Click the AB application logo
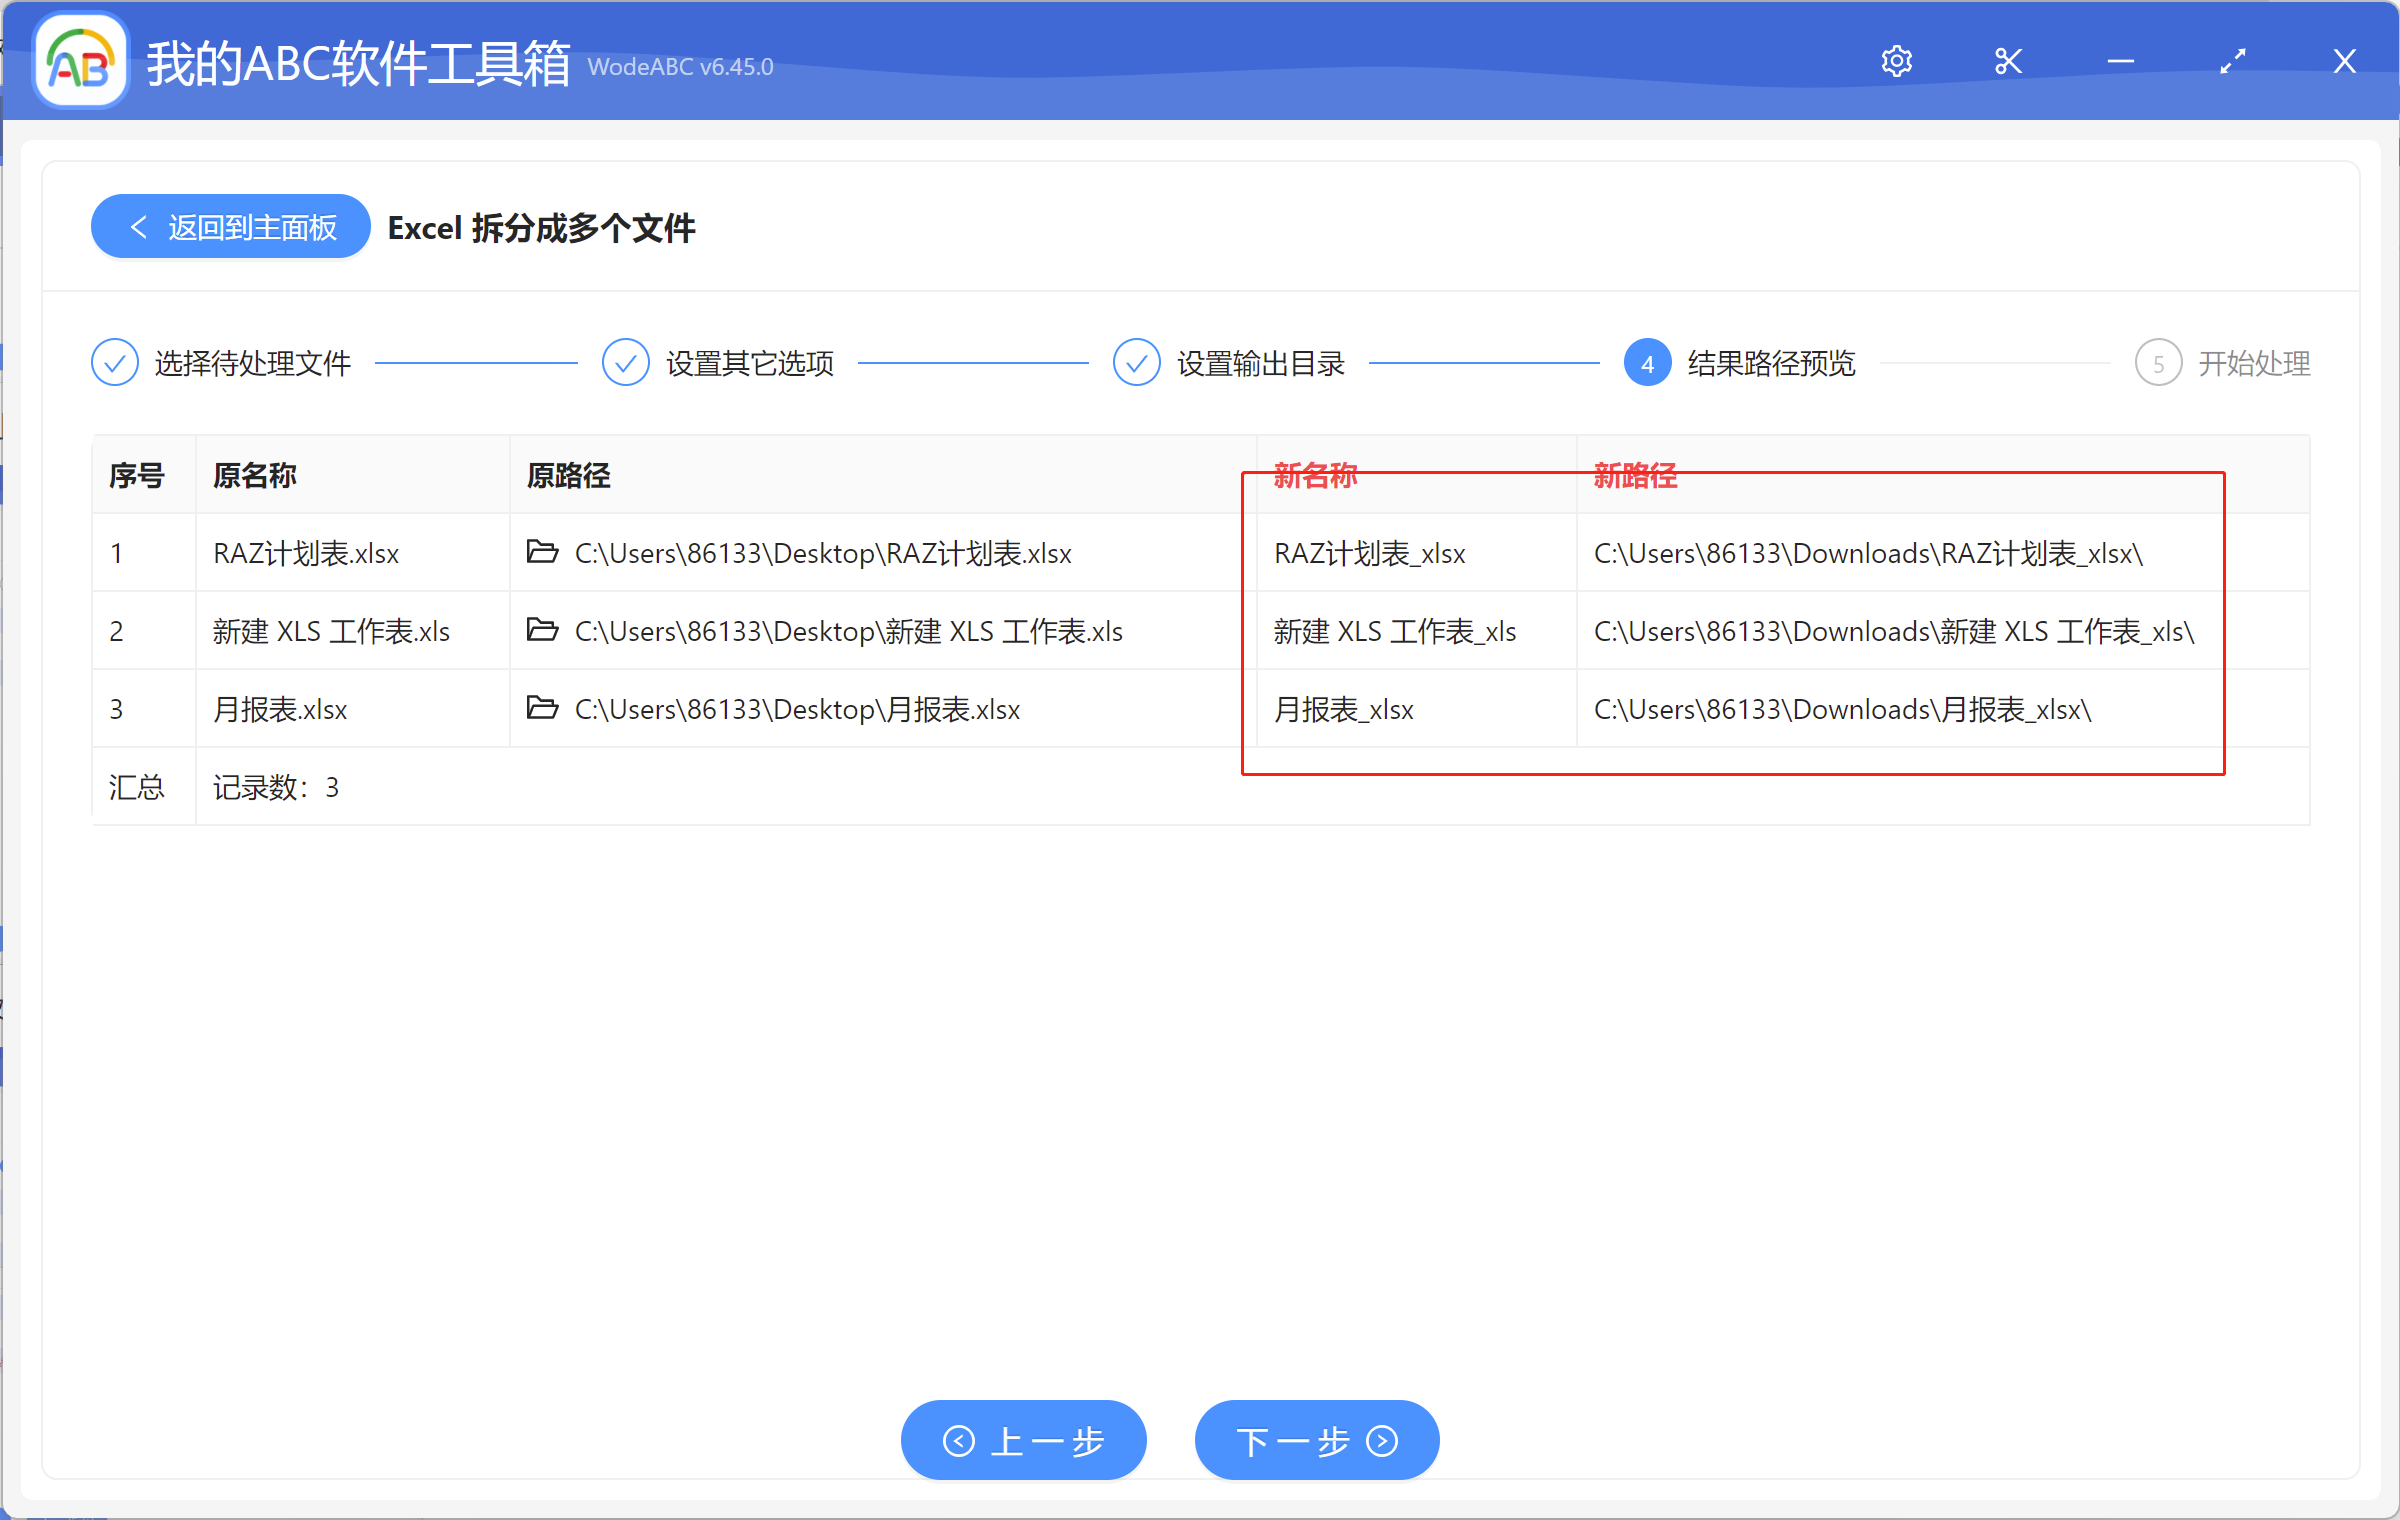This screenshot has width=2400, height=1520. click(x=80, y=60)
